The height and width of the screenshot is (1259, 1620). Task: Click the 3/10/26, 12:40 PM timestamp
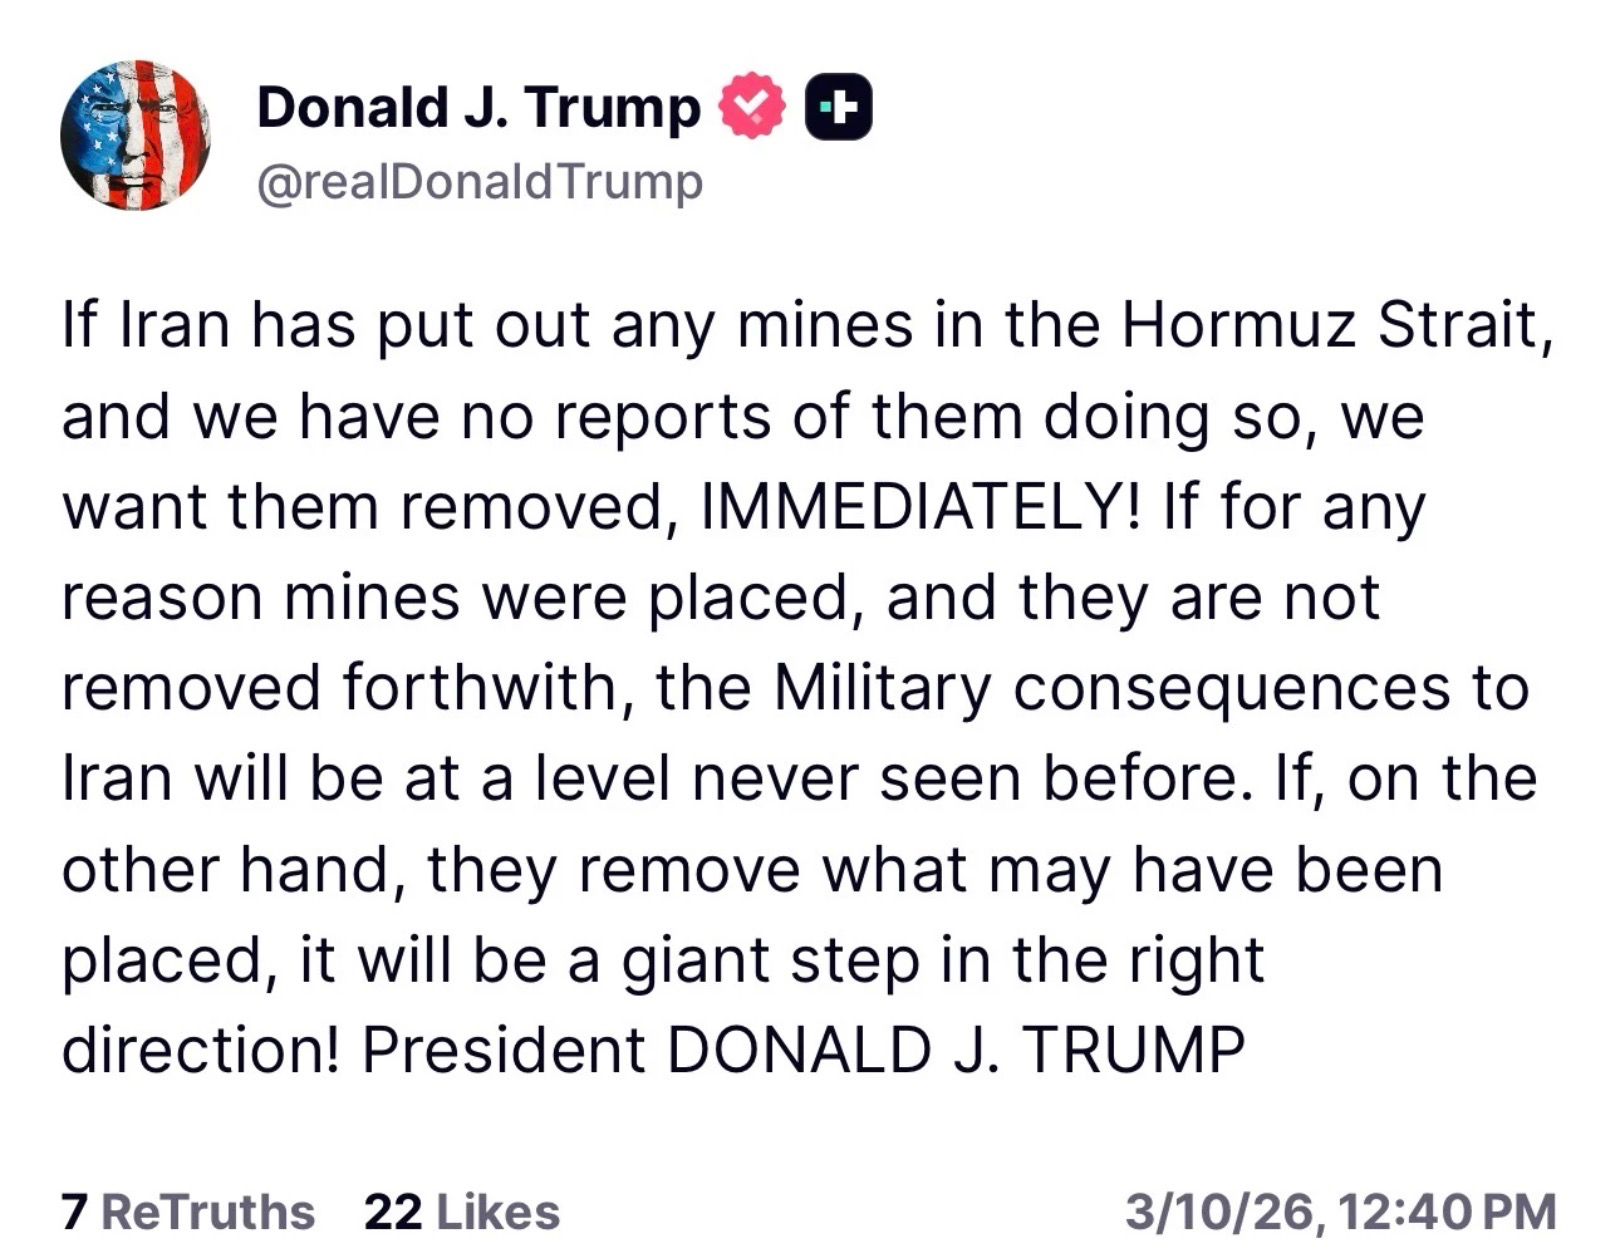click(1340, 1212)
